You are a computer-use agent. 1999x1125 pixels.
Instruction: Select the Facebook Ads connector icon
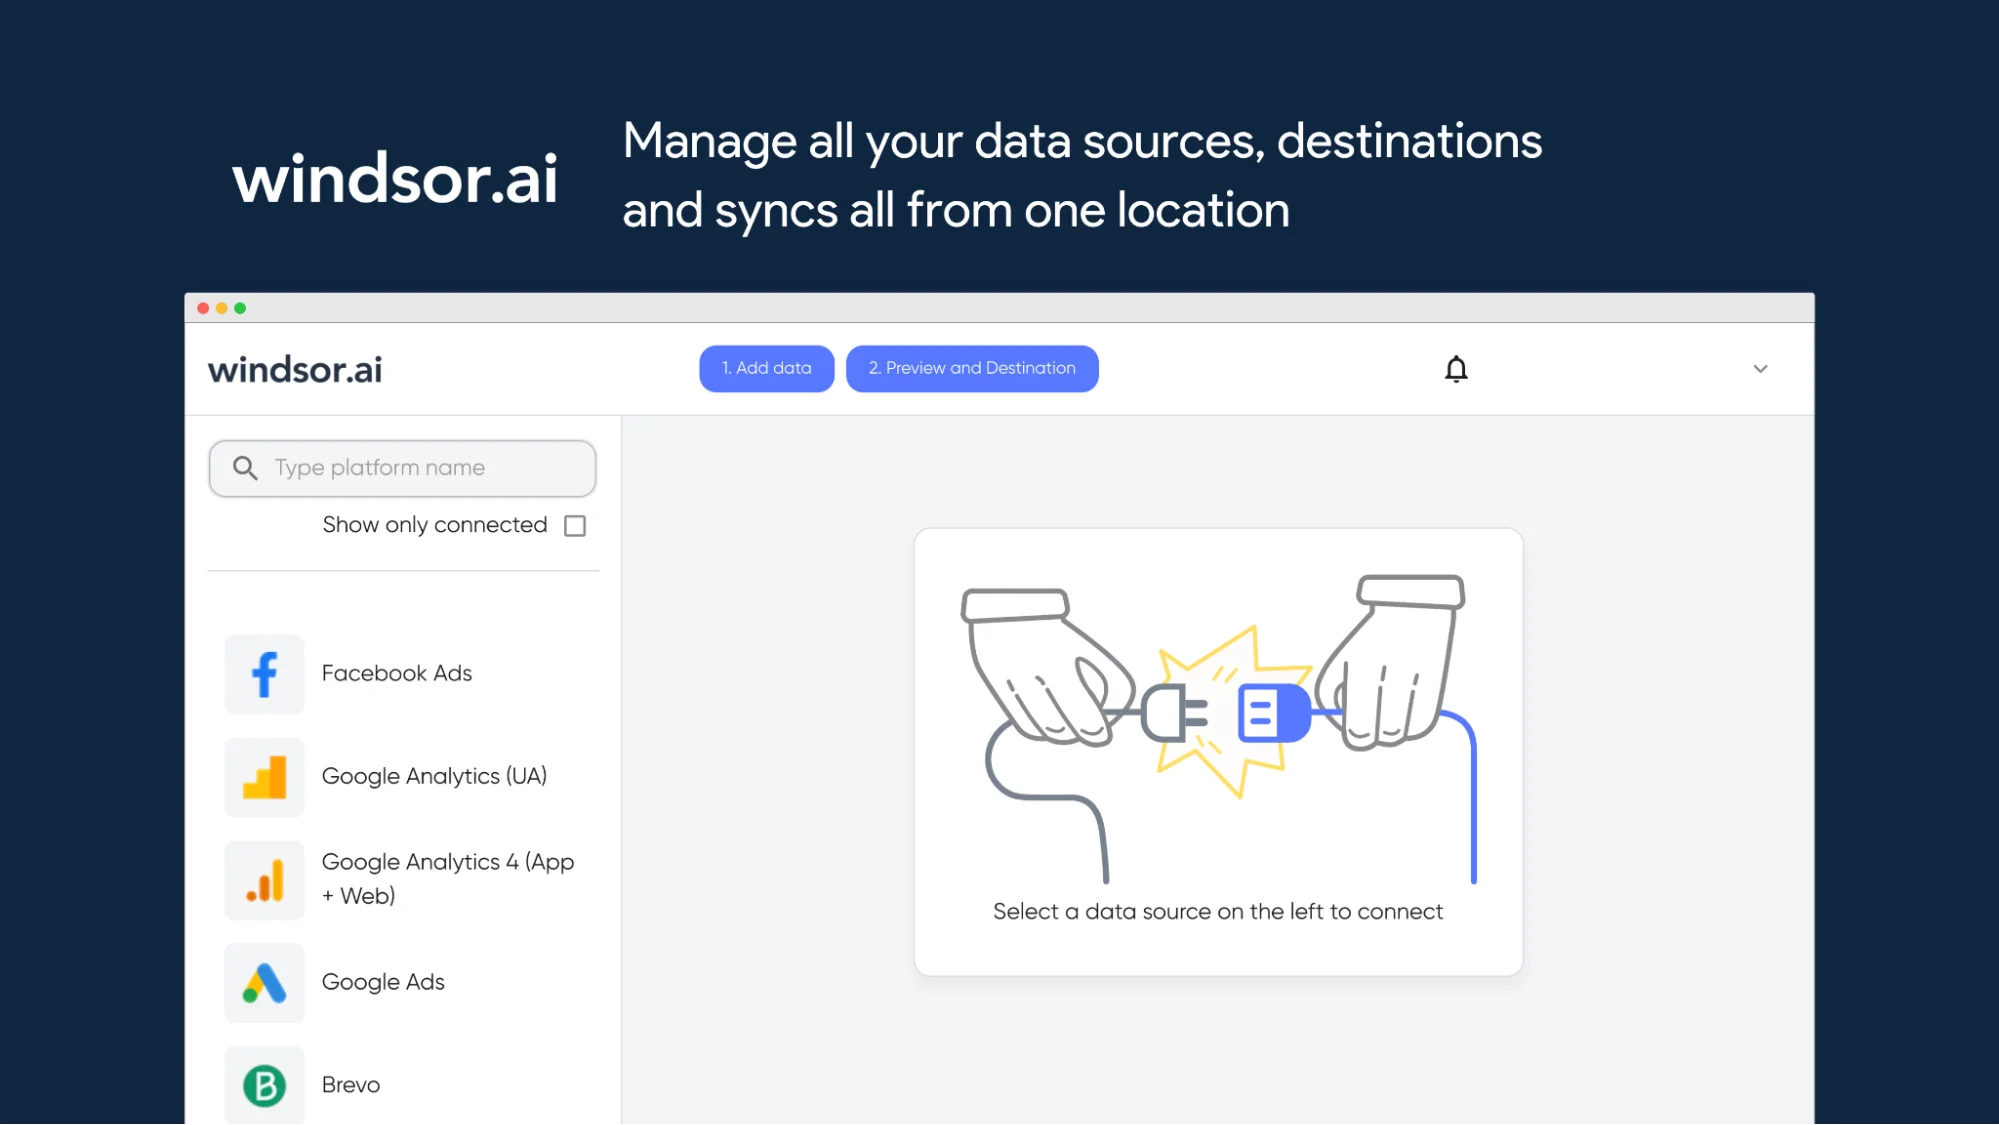[263, 675]
